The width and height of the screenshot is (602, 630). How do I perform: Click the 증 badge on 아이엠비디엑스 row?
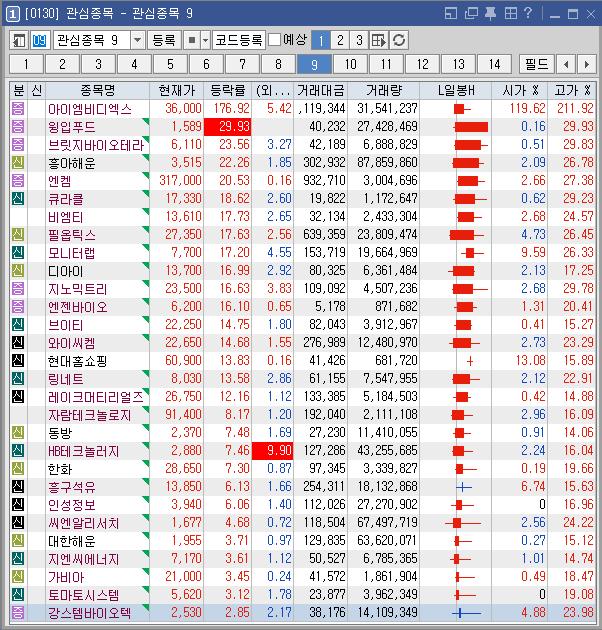coord(18,109)
